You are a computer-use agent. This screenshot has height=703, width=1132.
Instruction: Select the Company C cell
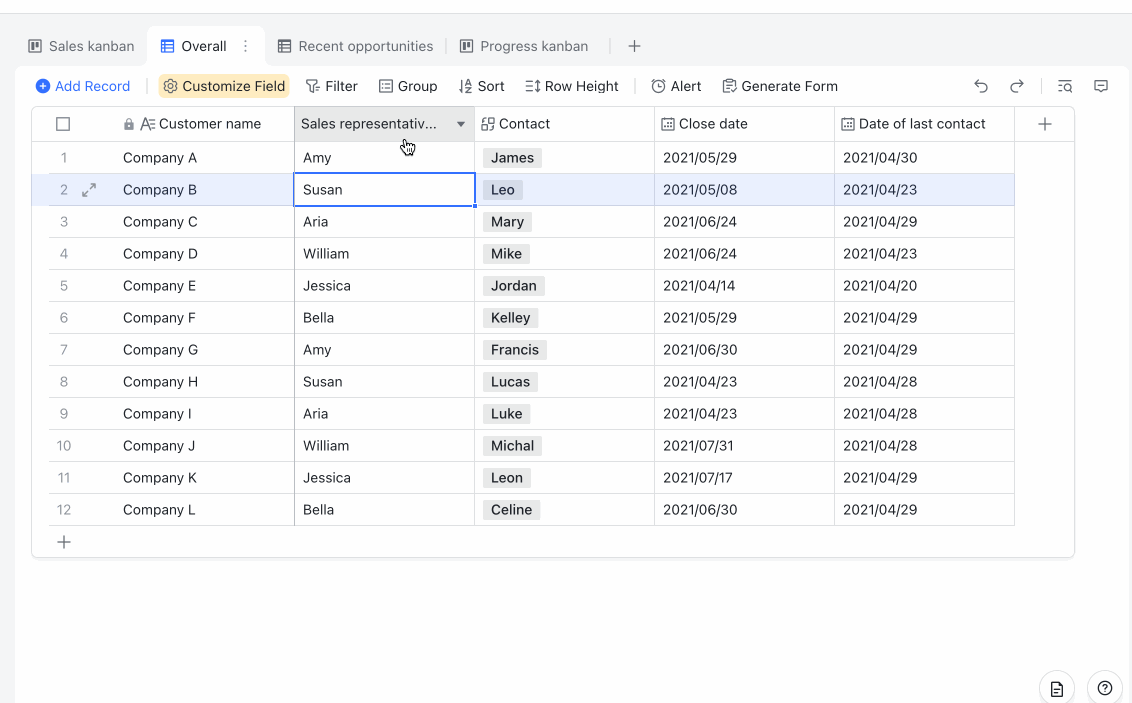pyautogui.click(x=204, y=222)
